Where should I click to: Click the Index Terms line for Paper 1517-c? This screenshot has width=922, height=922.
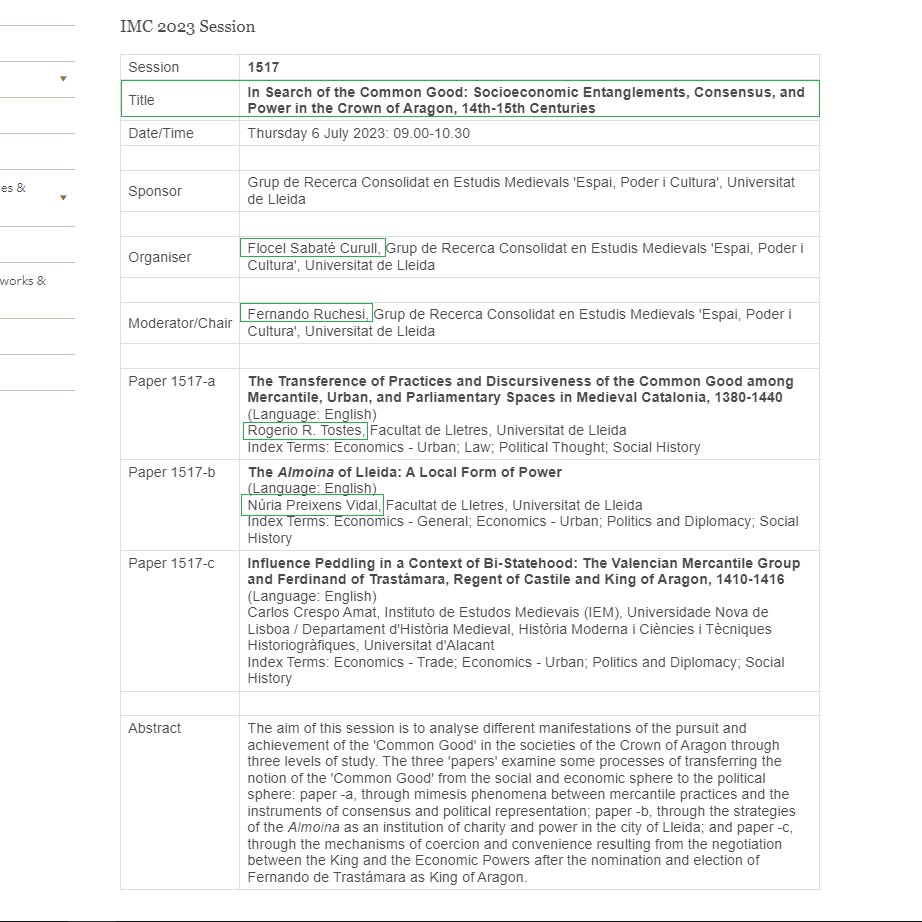tap(516, 670)
